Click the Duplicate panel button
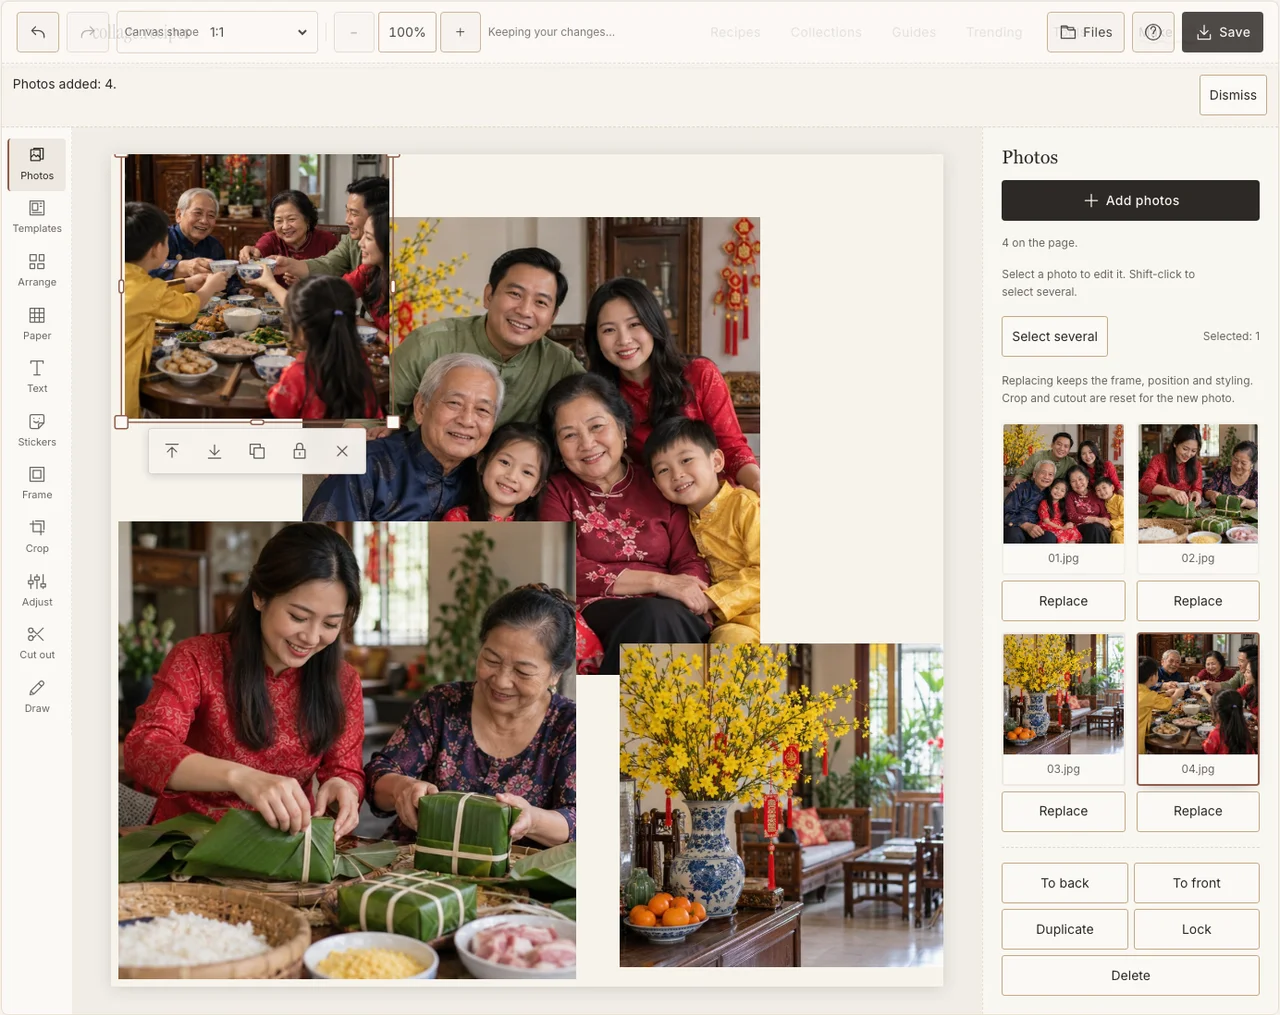The height and width of the screenshot is (1015, 1280). tap(1065, 929)
